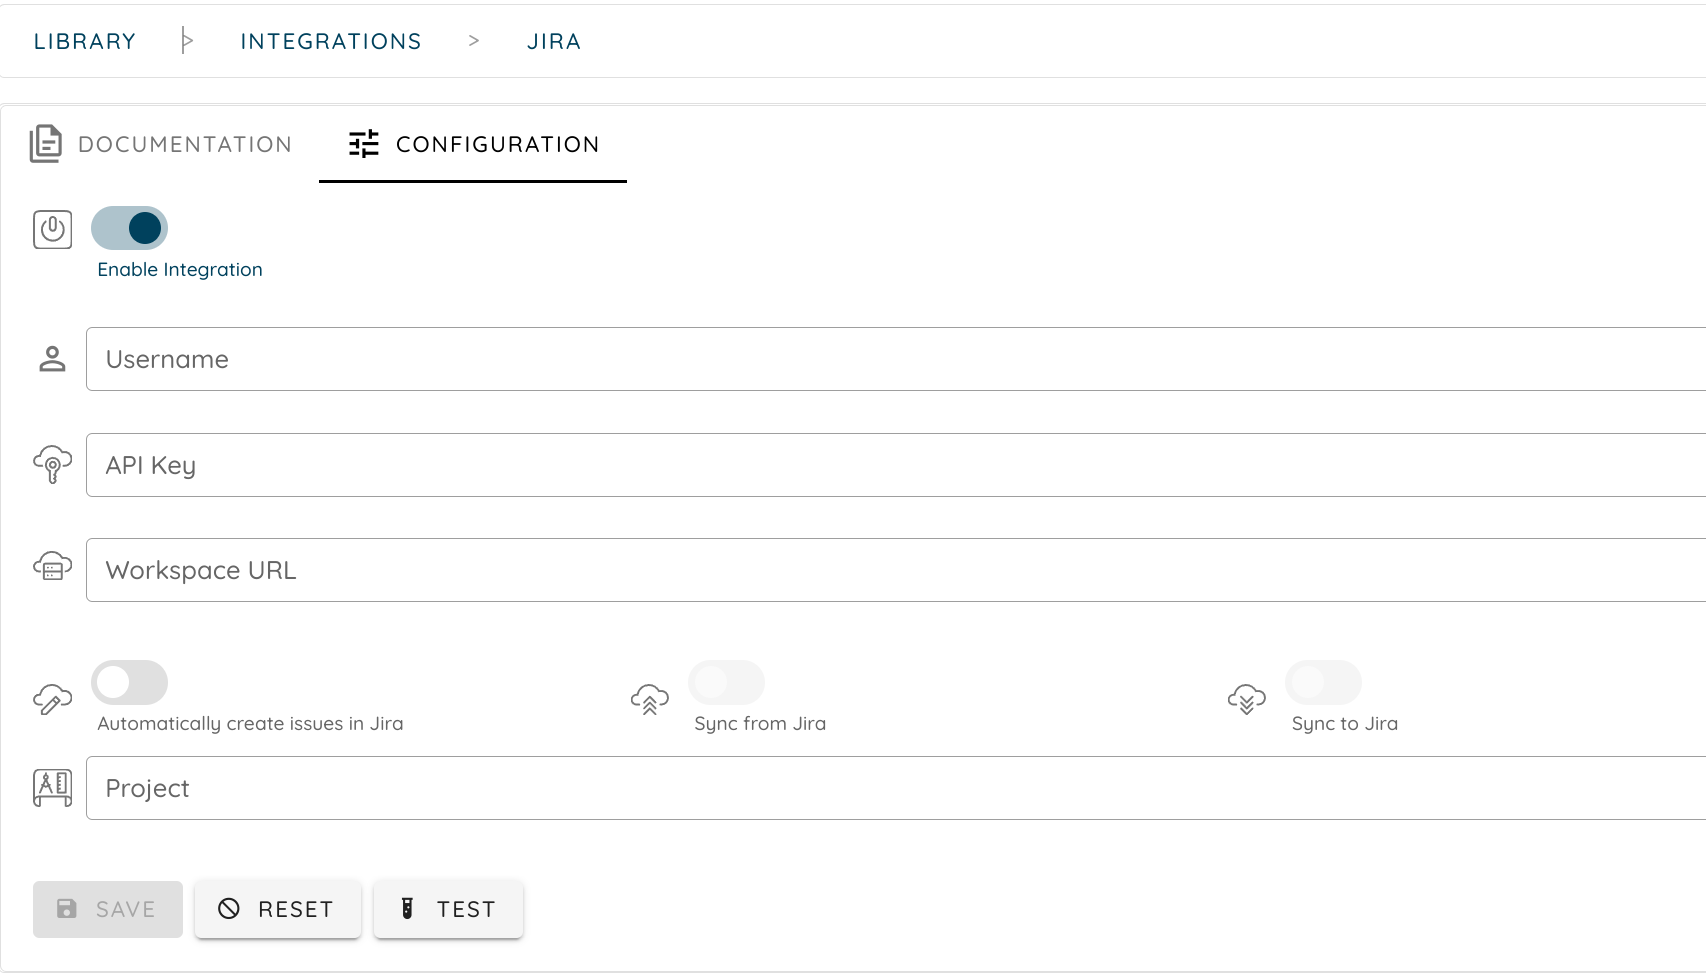Screen dimensions: 1706x974
Task: Toggle the Sync to Jira switch
Action: point(1323,683)
